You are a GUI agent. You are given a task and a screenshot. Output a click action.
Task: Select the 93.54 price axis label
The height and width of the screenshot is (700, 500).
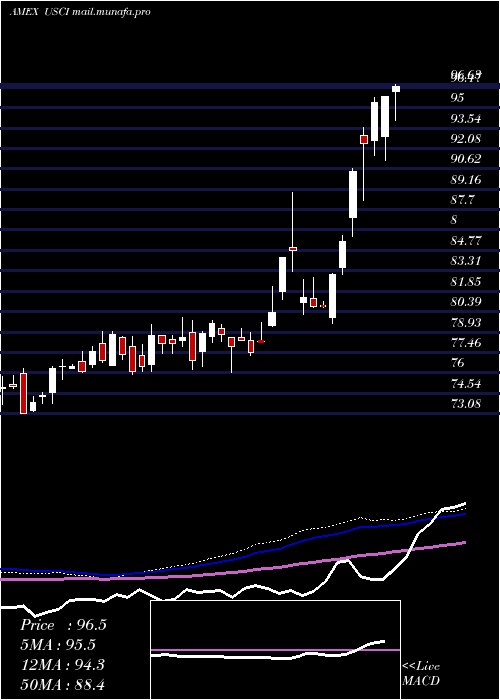pyautogui.click(x=466, y=118)
